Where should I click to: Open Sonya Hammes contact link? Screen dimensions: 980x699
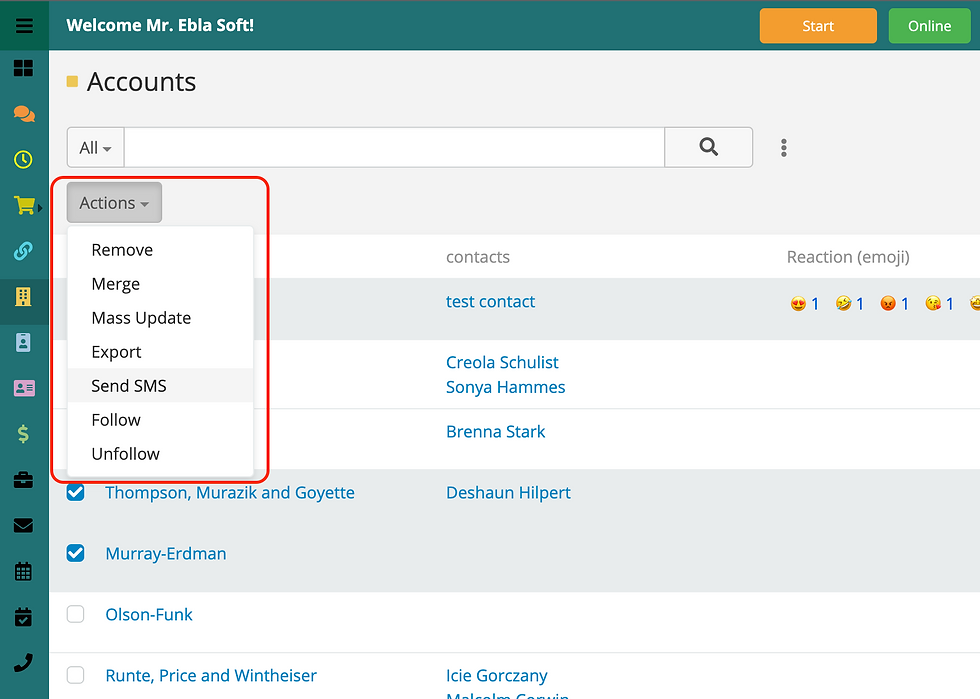pyautogui.click(x=506, y=388)
